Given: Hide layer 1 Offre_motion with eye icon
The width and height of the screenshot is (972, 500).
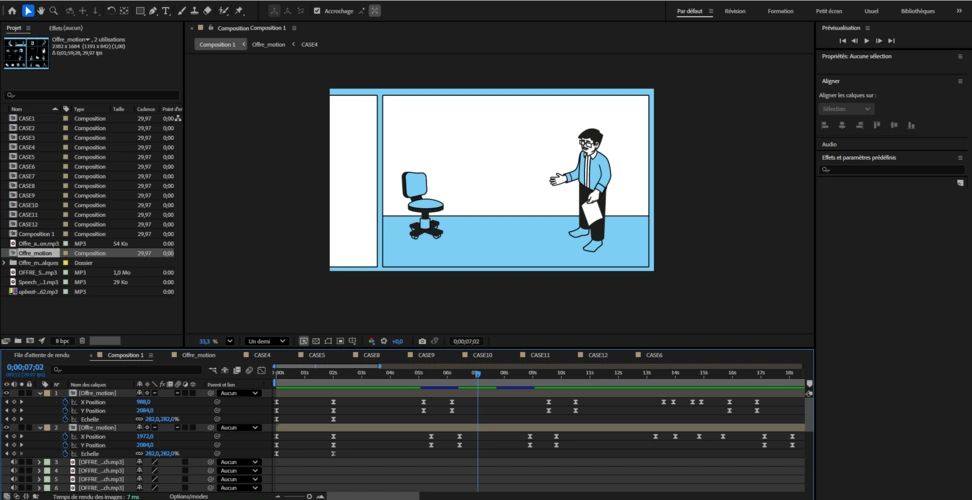Looking at the screenshot, I should [x=6, y=393].
